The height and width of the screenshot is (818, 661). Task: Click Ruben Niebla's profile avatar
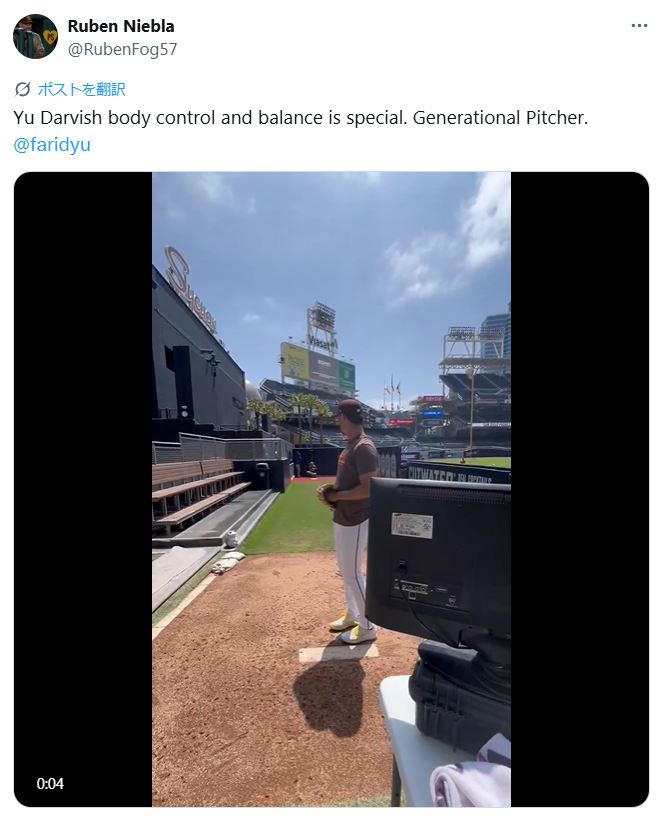click(35, 37)
